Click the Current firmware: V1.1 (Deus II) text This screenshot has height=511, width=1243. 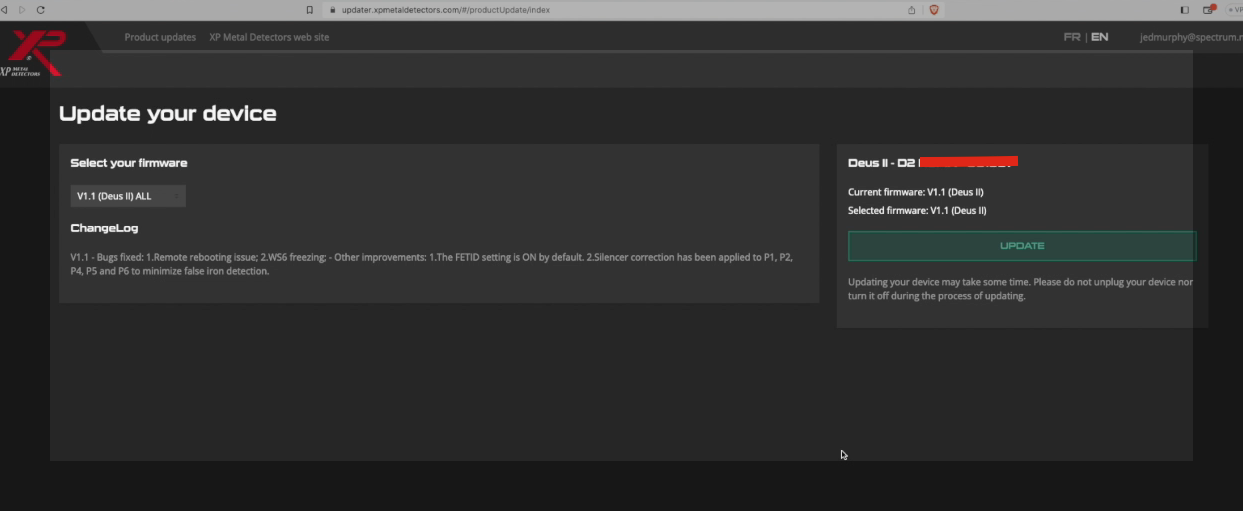917,192
